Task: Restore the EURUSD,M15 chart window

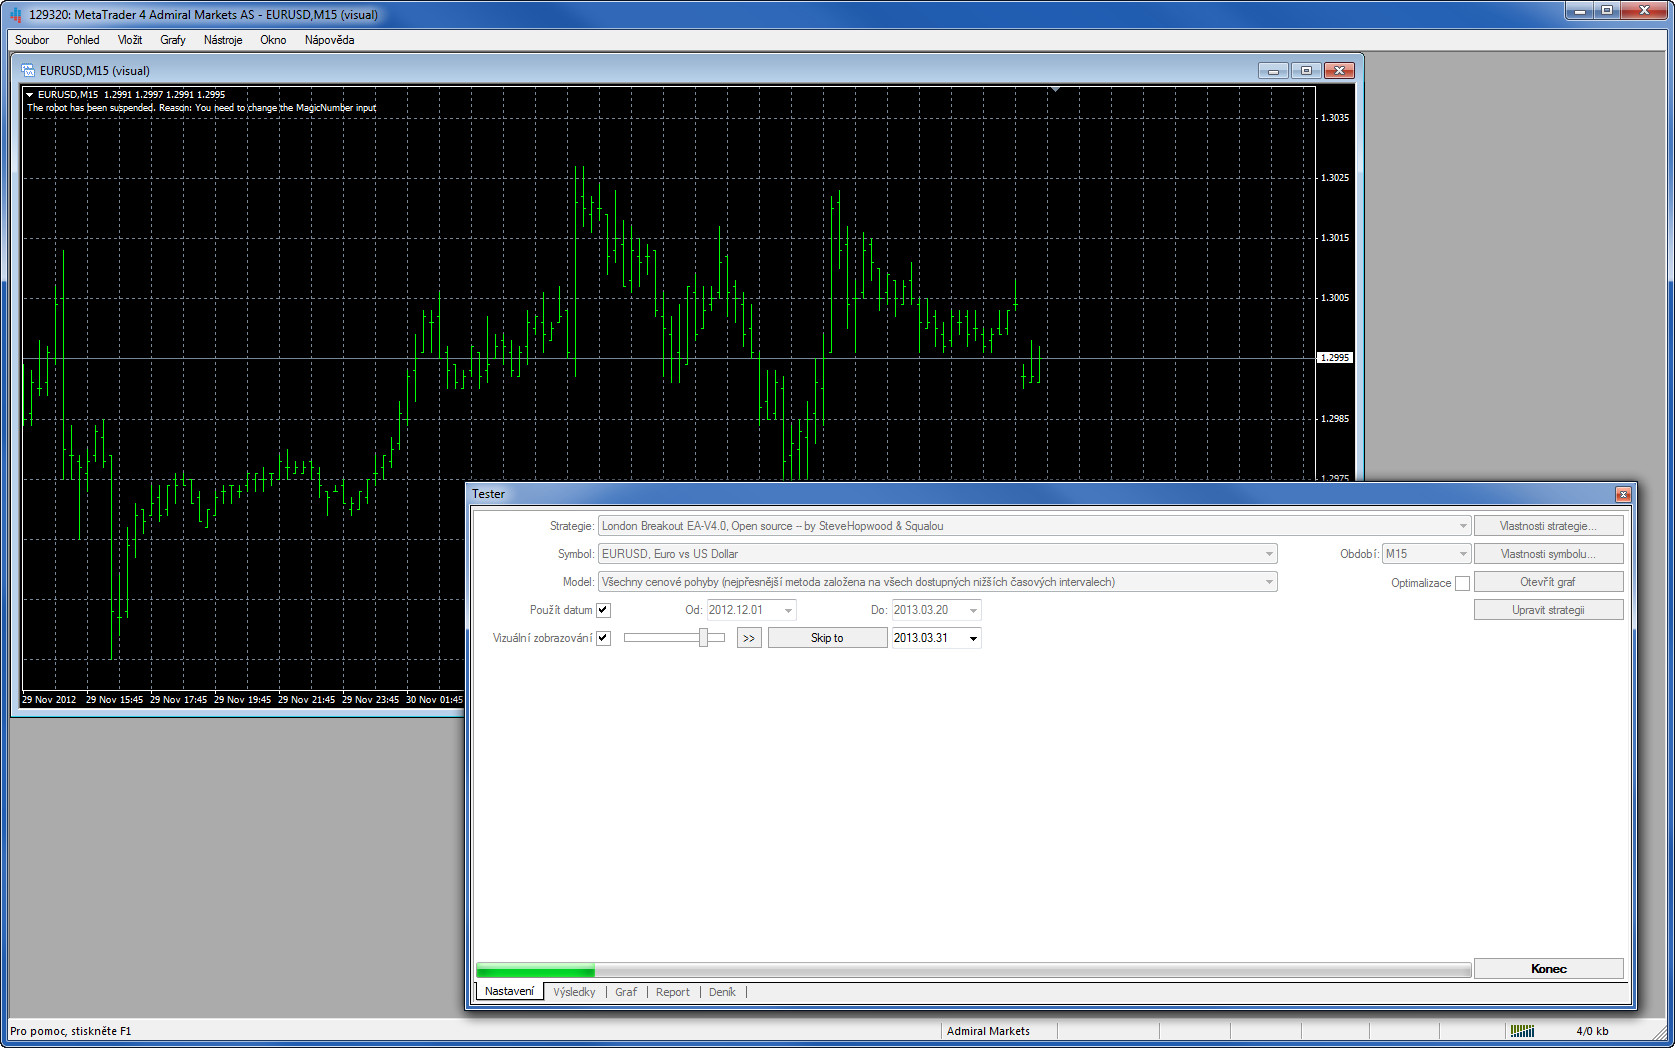Action: (1306, 71)
